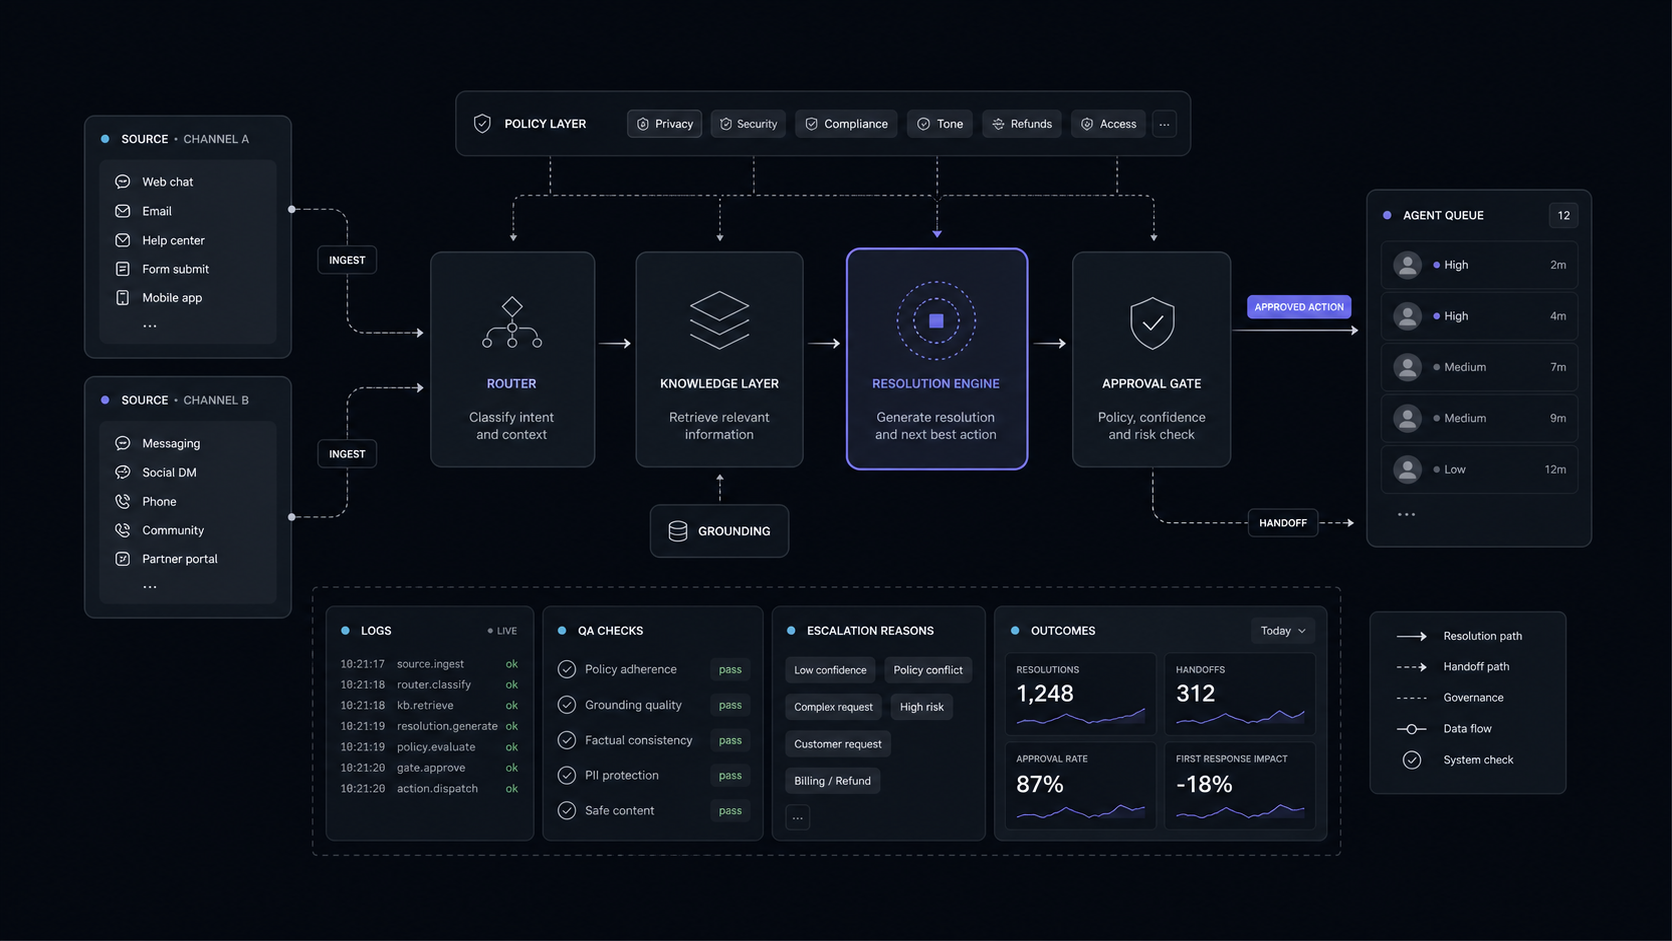Click the Messaging bubble icon in Channel B
The image size is (1672, 941).
(123, 444)
